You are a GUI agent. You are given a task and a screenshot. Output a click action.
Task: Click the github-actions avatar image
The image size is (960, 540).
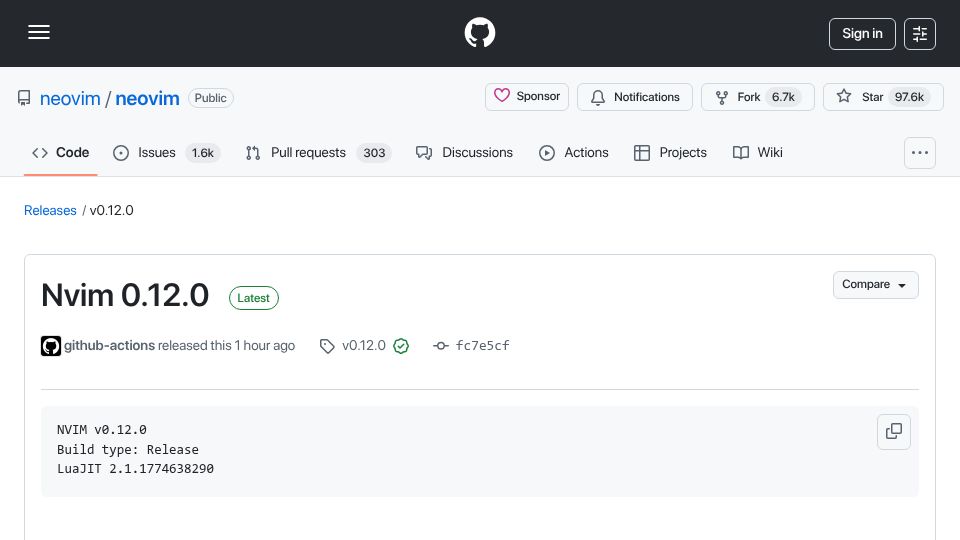[x=51, y=346]
